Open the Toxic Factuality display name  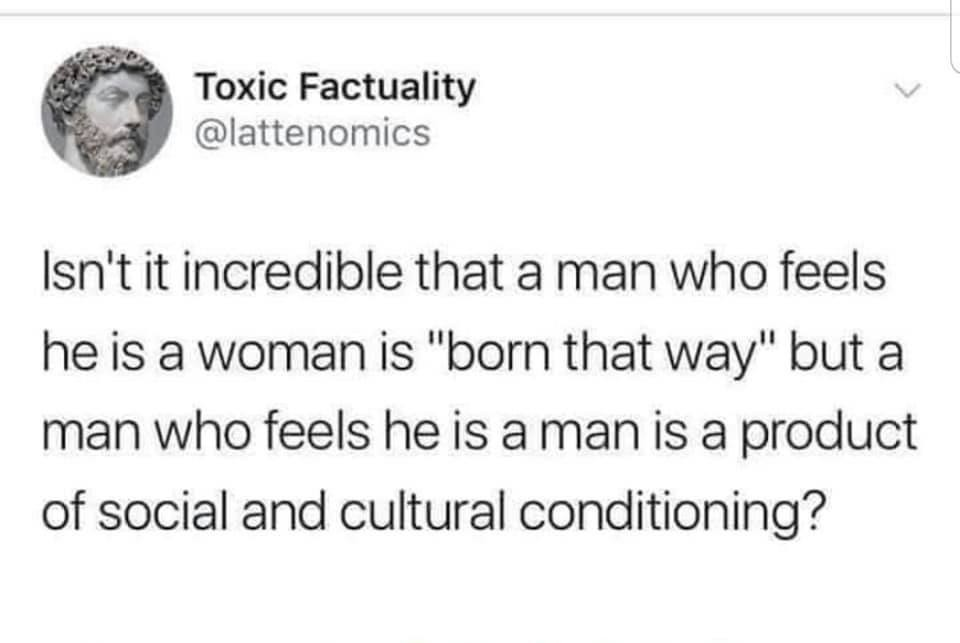pyautogui.click(x=335, y=87)
